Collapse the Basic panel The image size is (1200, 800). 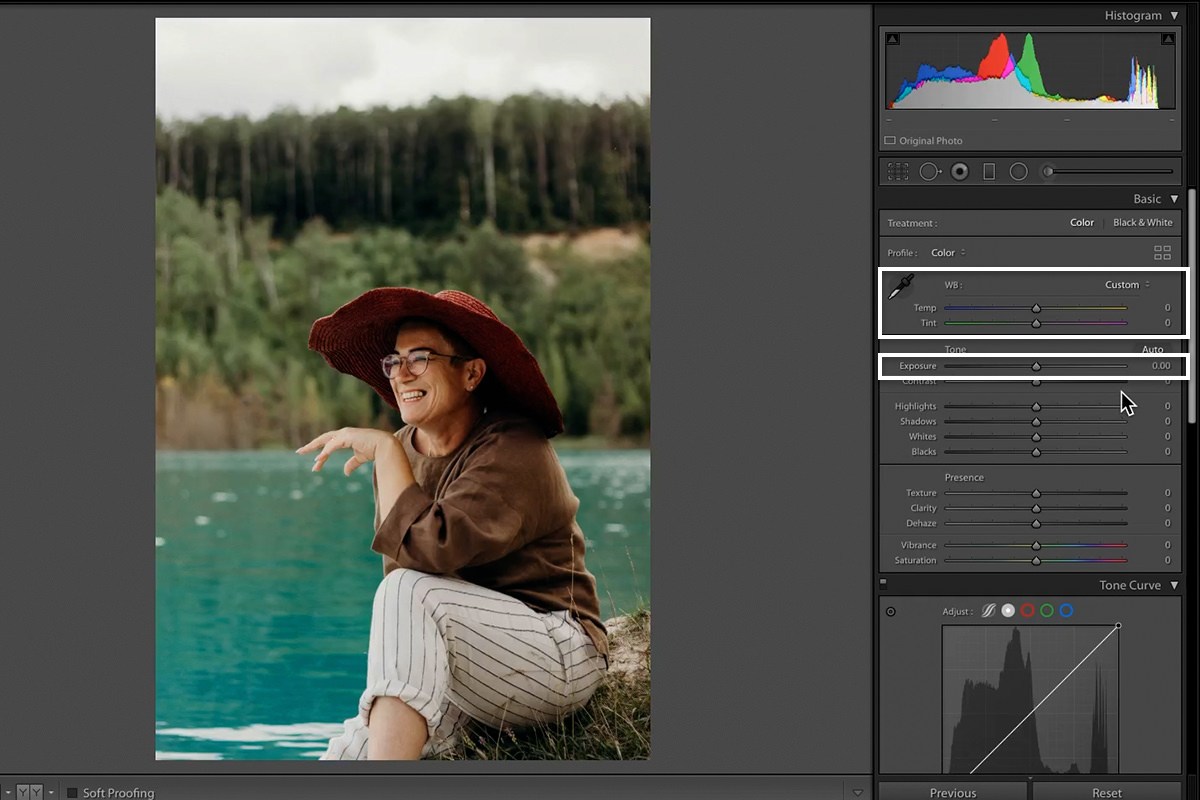(x=1174, y=199)
